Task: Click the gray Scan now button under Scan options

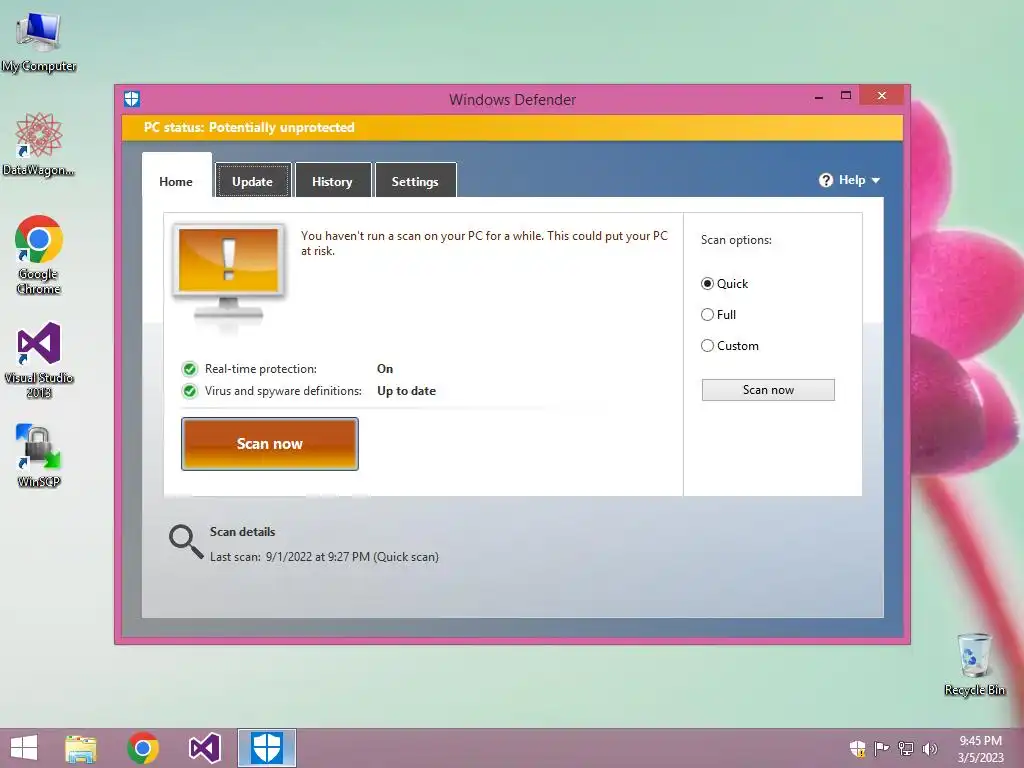Action: pos(768,390)
